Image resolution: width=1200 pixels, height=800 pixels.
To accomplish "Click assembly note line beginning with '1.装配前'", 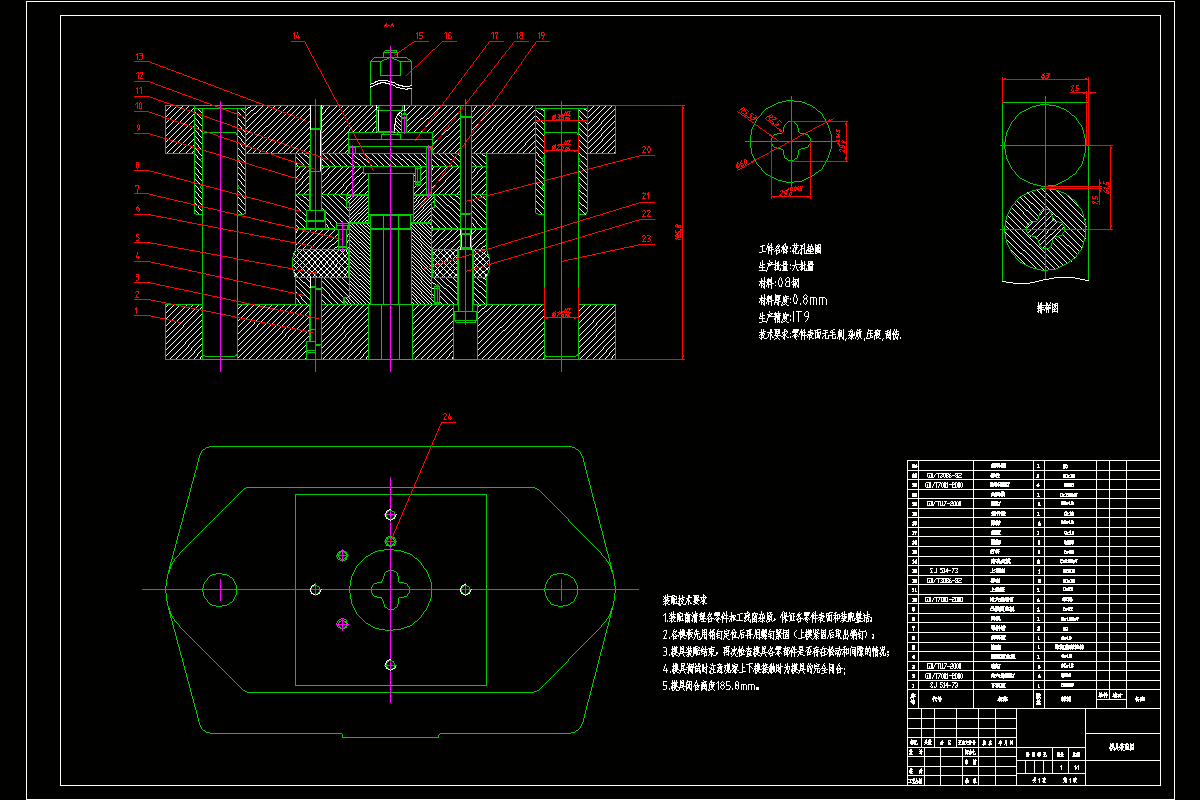I will coord(767,618).
